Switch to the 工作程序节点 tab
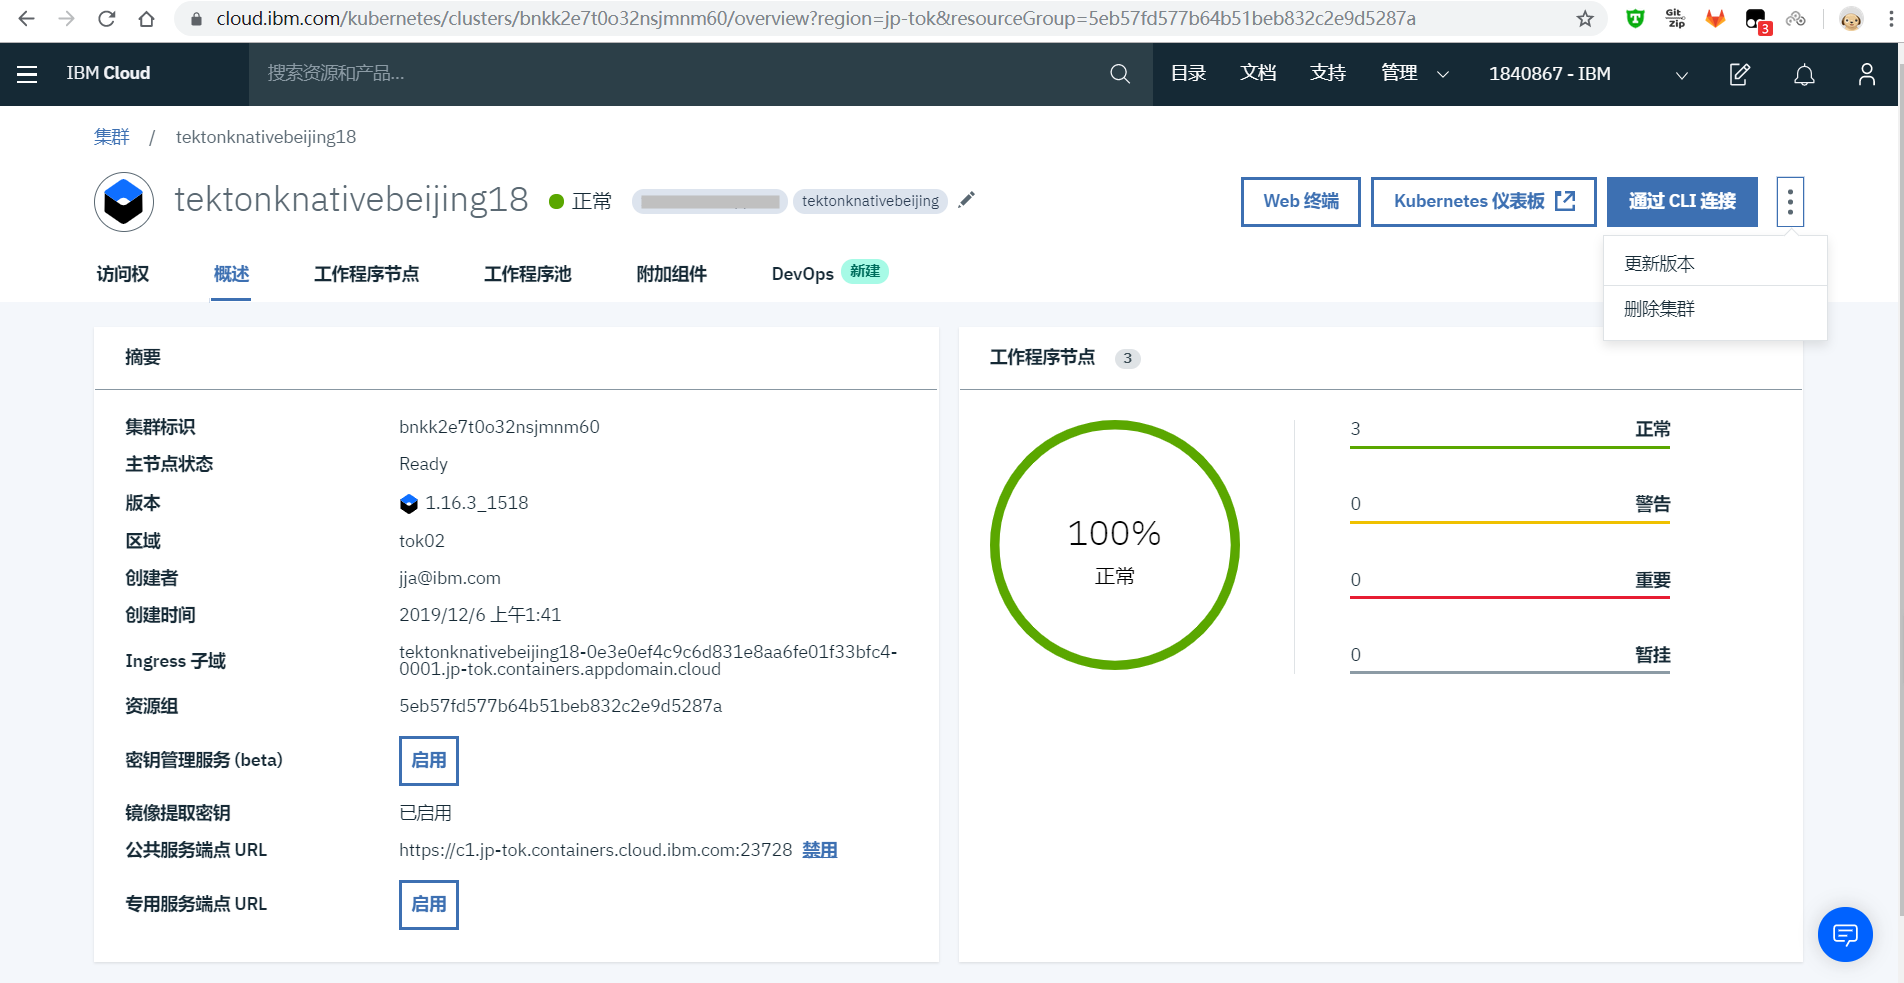This screenshot has width=1904, height=983. pyautogui.click(x=366, y=274)
